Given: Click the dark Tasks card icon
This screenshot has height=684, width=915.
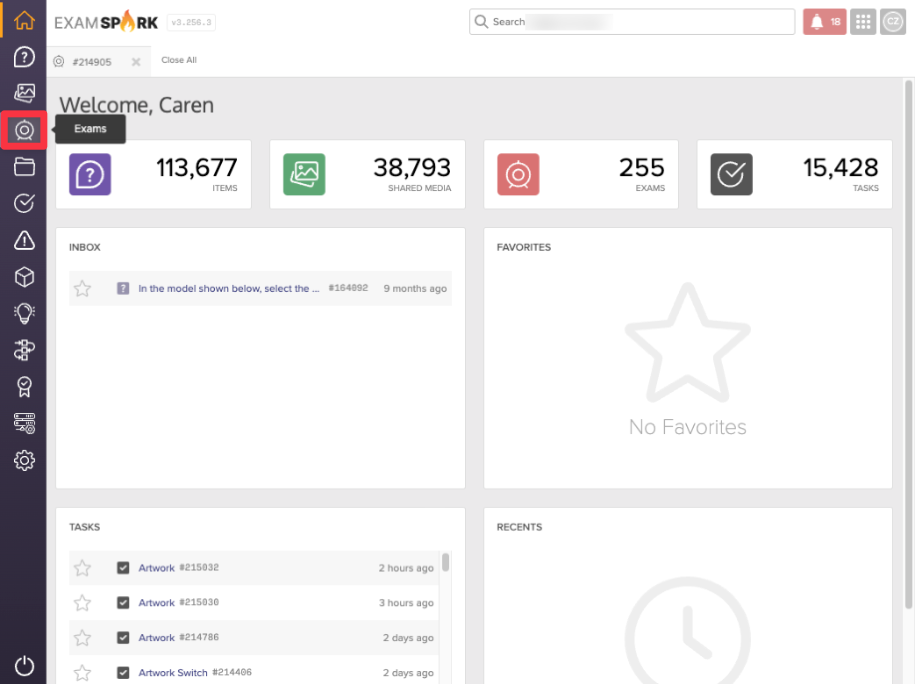Looking at the screenshot, I should (x=731, y=174).
